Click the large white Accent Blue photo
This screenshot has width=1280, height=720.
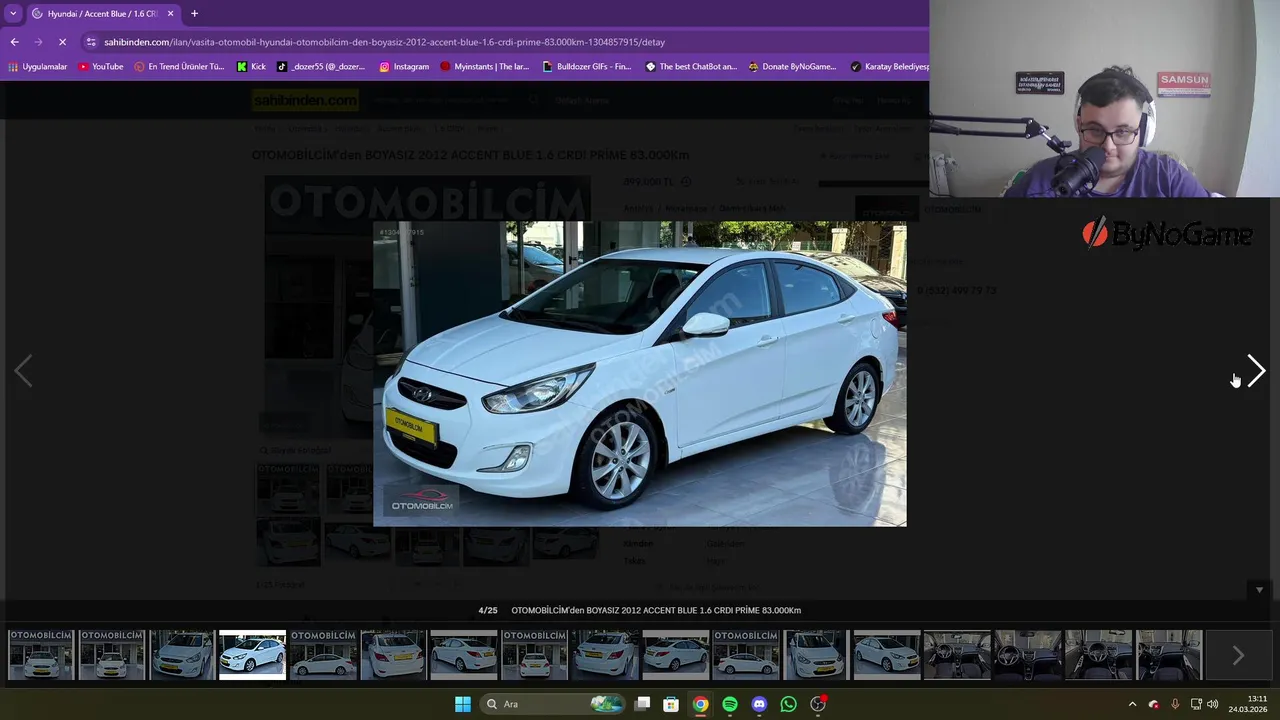click(640, 374)
